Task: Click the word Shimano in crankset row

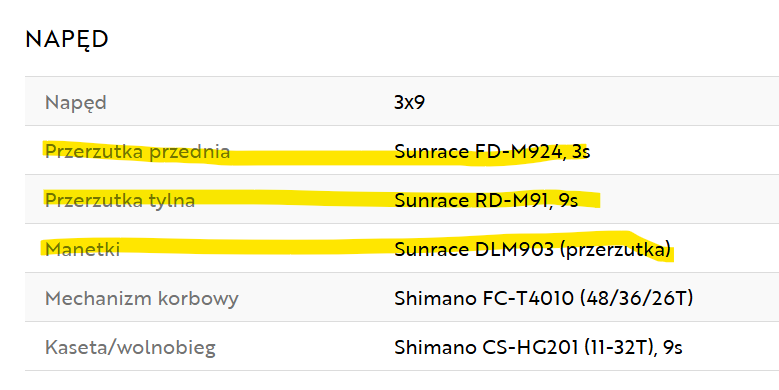Action: point(435,298)
